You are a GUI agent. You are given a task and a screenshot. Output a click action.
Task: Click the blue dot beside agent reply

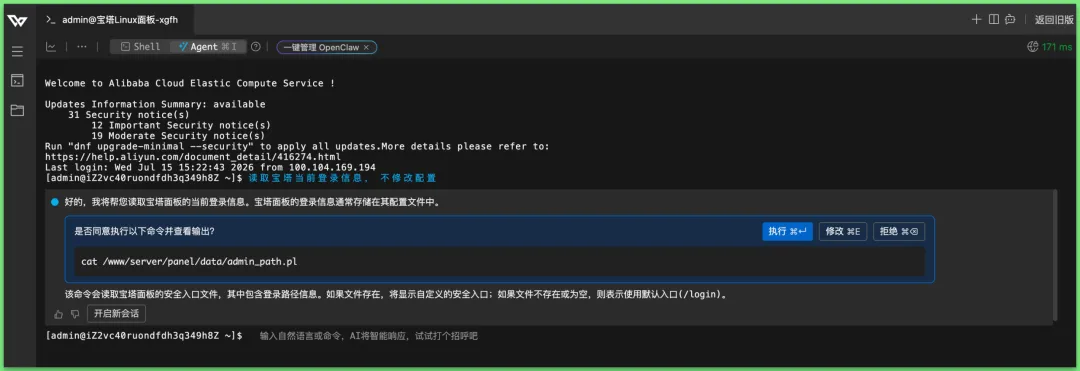coord(54,202)
